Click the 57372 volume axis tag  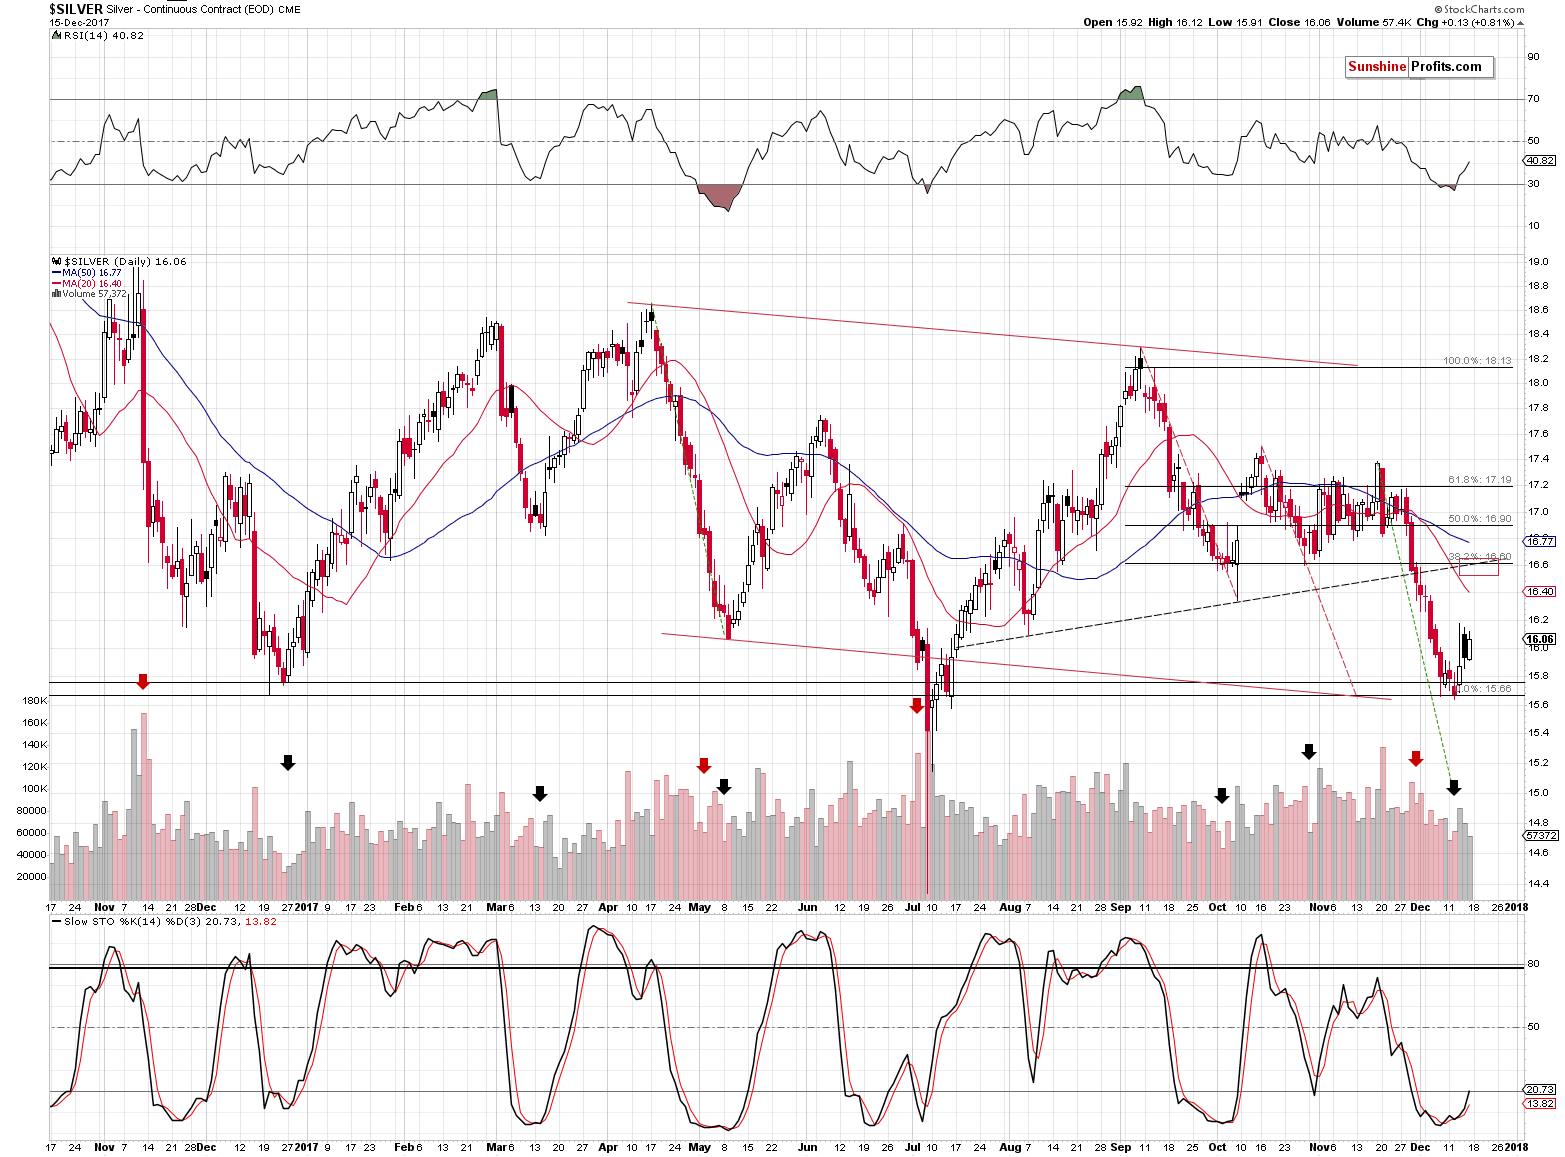[x=1541, y=835]
